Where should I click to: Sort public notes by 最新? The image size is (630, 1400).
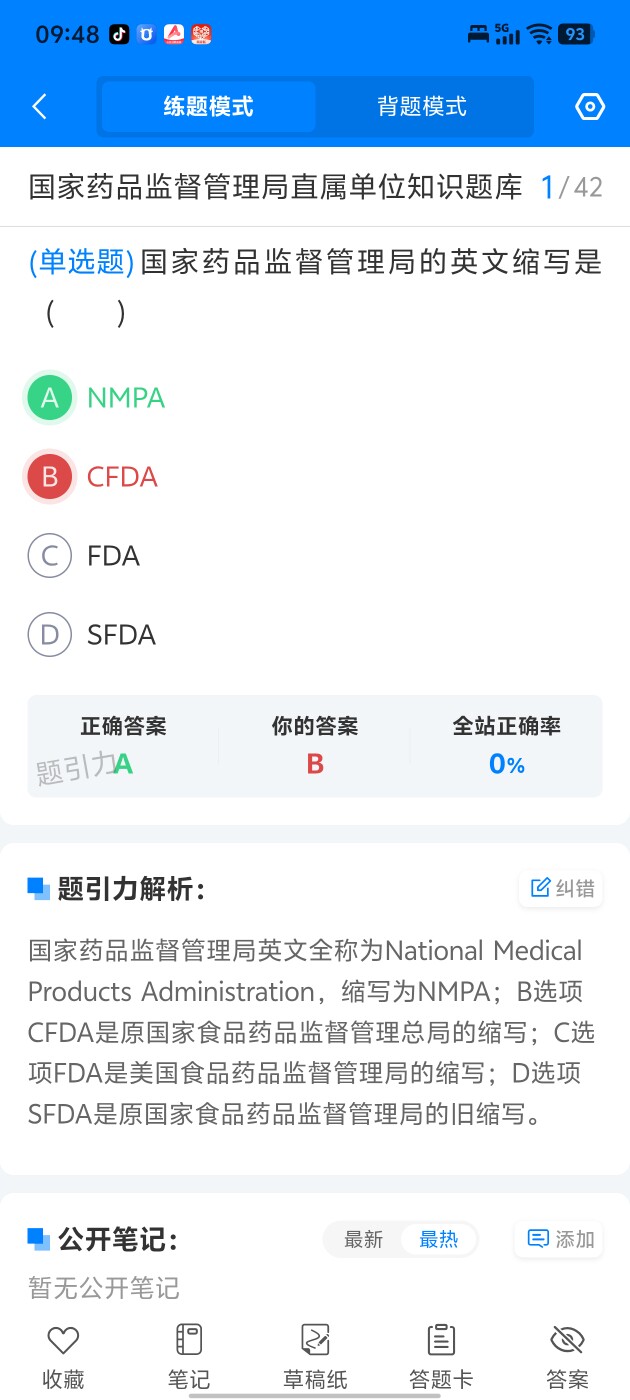[364, 1240]
